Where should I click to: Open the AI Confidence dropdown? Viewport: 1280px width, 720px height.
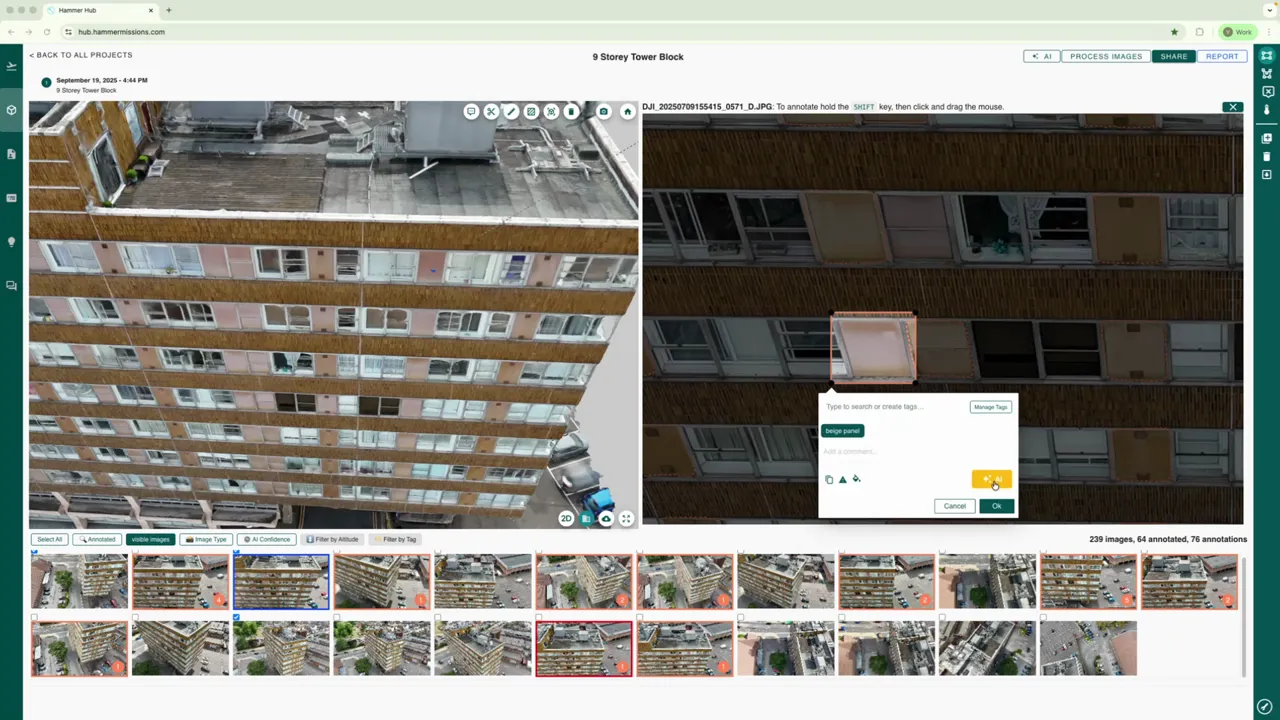pyautogui.click(x=268, y=539)
